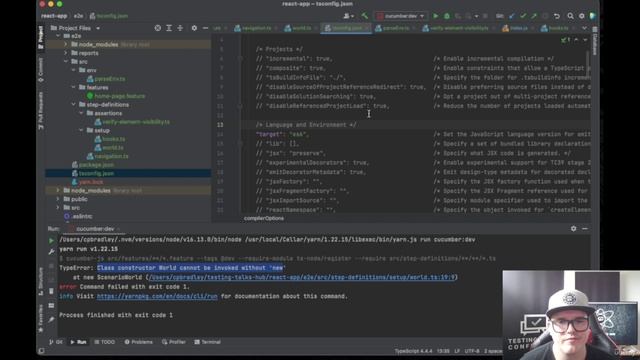The height and width of the screenshot is (360, 640).
Task: Expand the public folder
Action: (x=58, y=199)
